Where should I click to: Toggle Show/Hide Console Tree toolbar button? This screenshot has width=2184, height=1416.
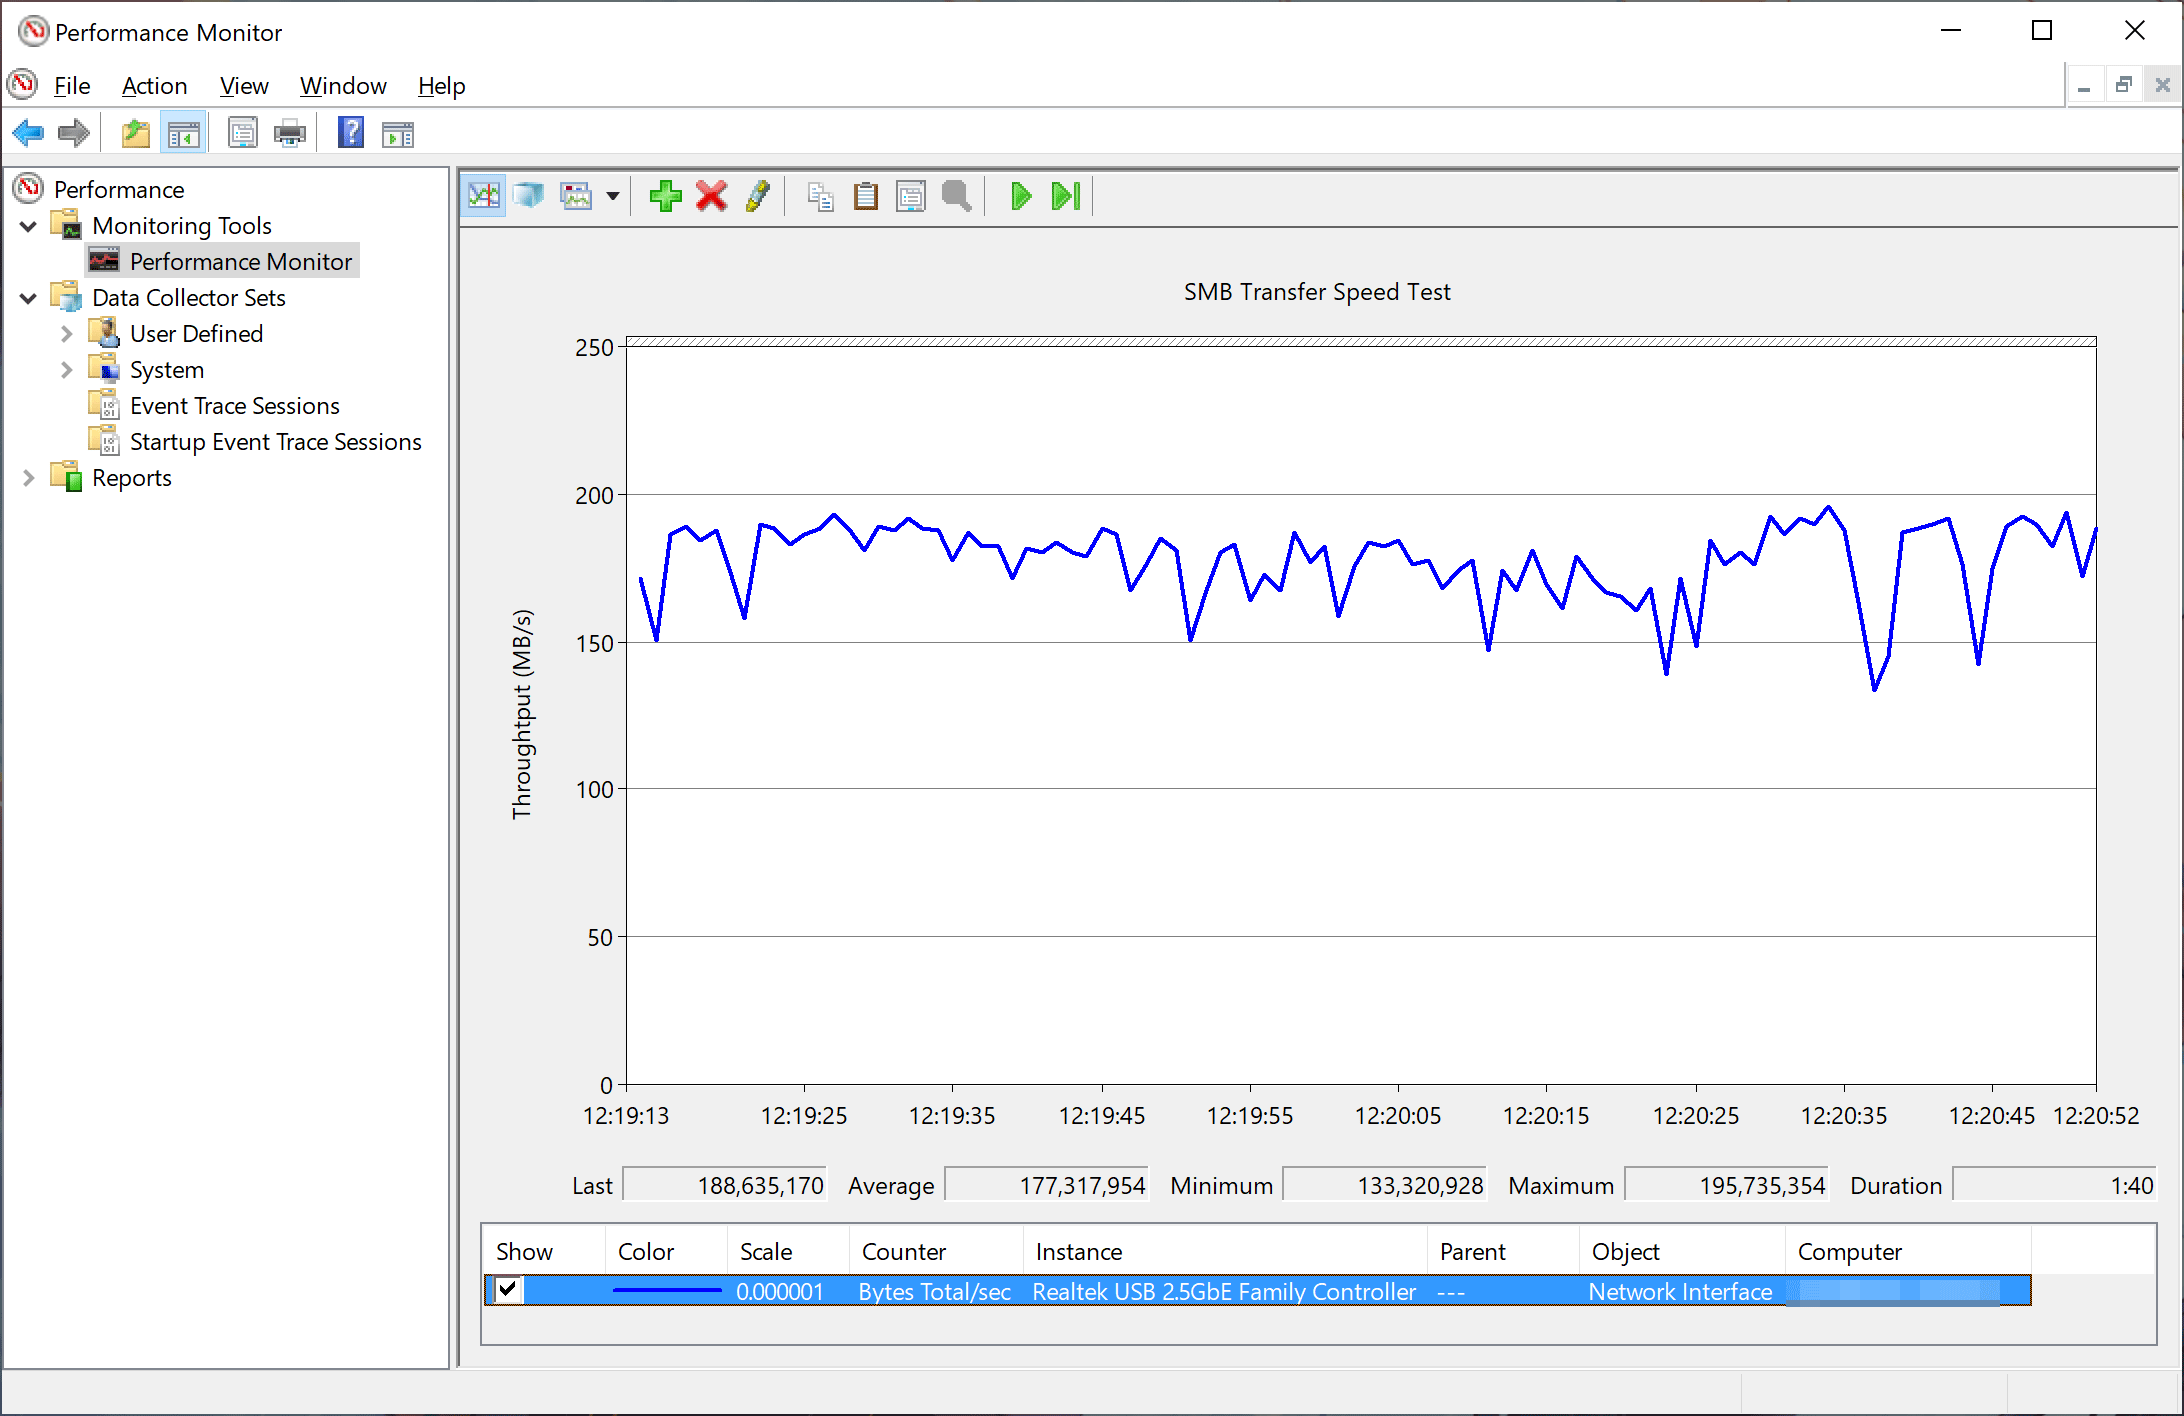point(183,133)
